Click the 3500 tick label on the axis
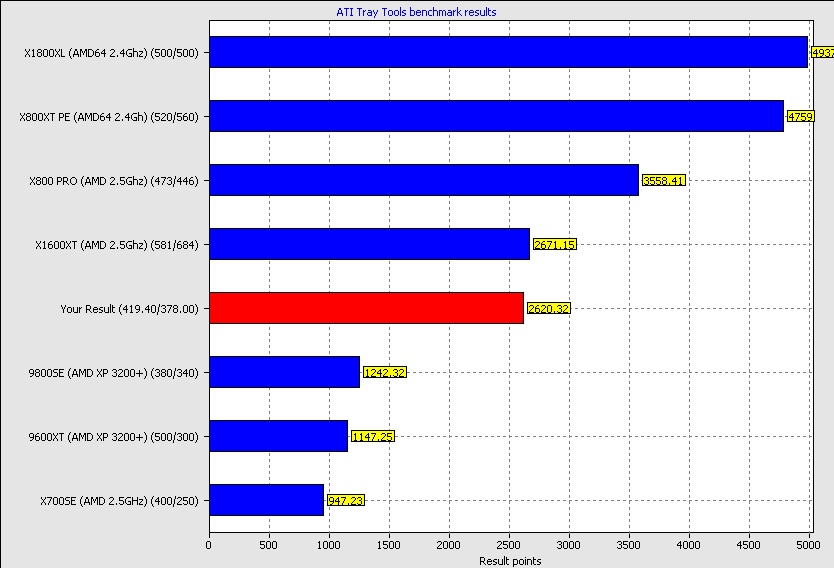834x568 pixels. coord(628,545)
